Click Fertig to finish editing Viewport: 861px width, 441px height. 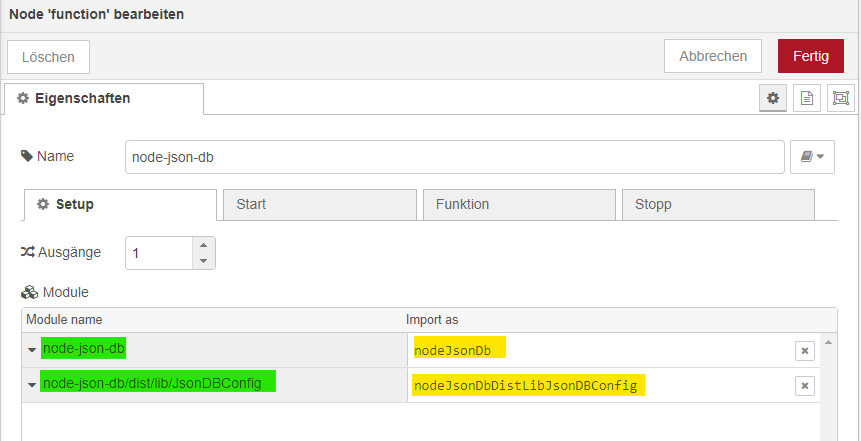(x=810, y=56)
